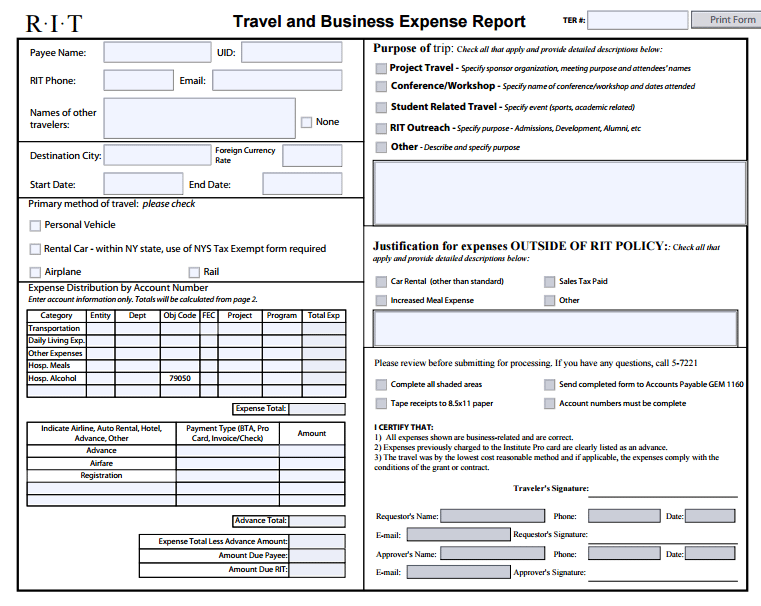The image size is (761, 606).
Task: Click Advance row Payment Type cell
Action: coord(228,451)
